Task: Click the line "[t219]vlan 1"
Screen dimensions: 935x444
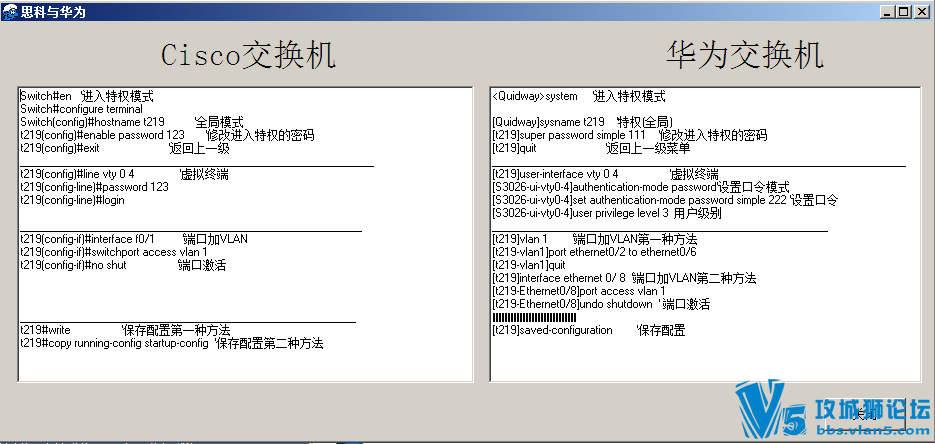Action: [x=520, y=239]
